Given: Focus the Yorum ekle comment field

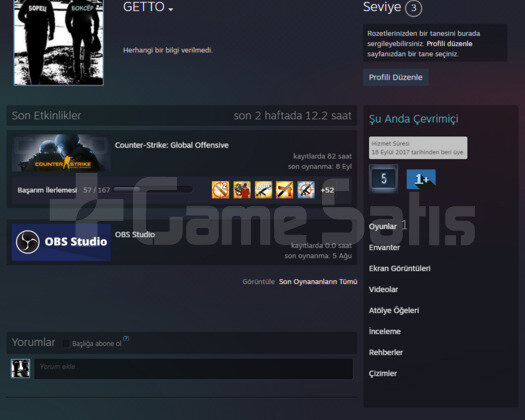Looking at the screenshot, I should [194, 369].
